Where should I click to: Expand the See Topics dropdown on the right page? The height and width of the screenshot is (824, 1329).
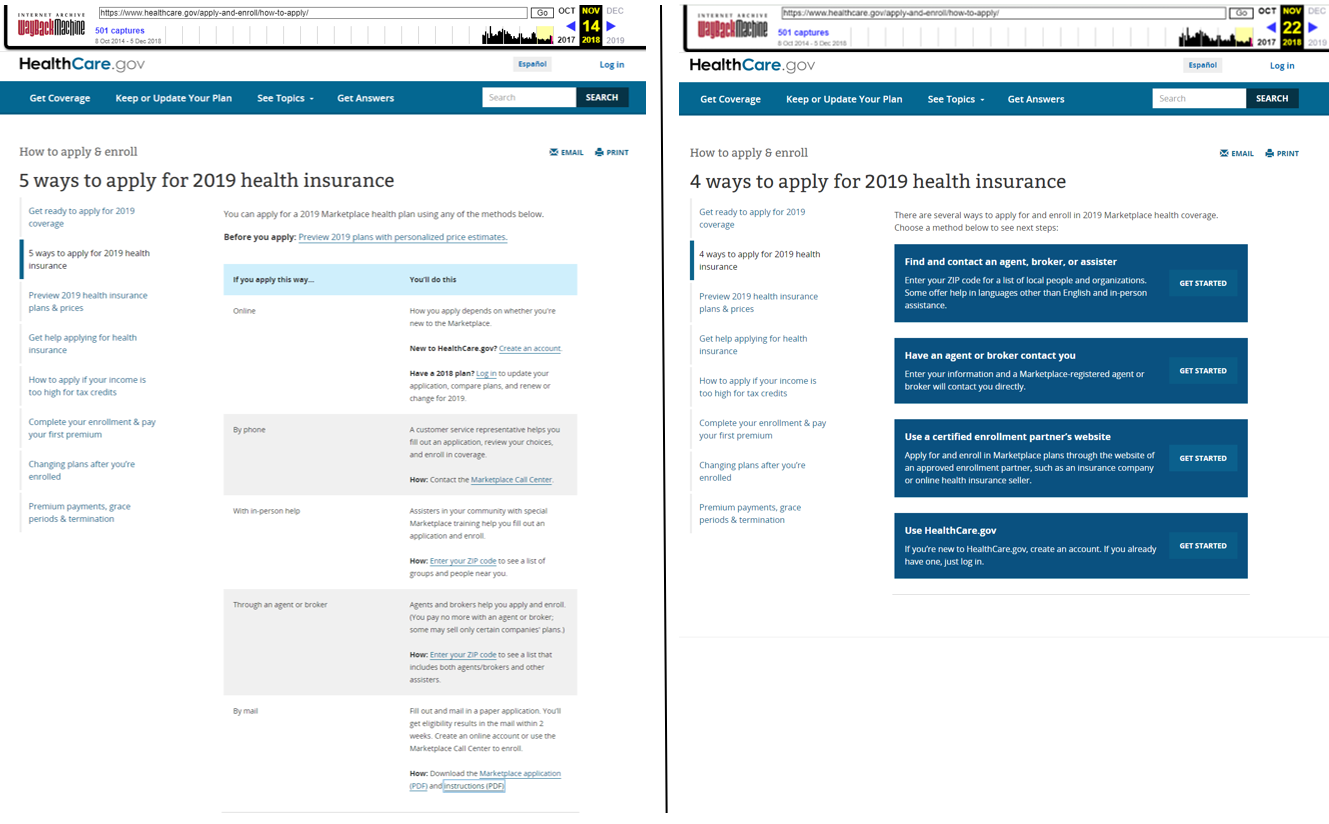coord(955,99)
